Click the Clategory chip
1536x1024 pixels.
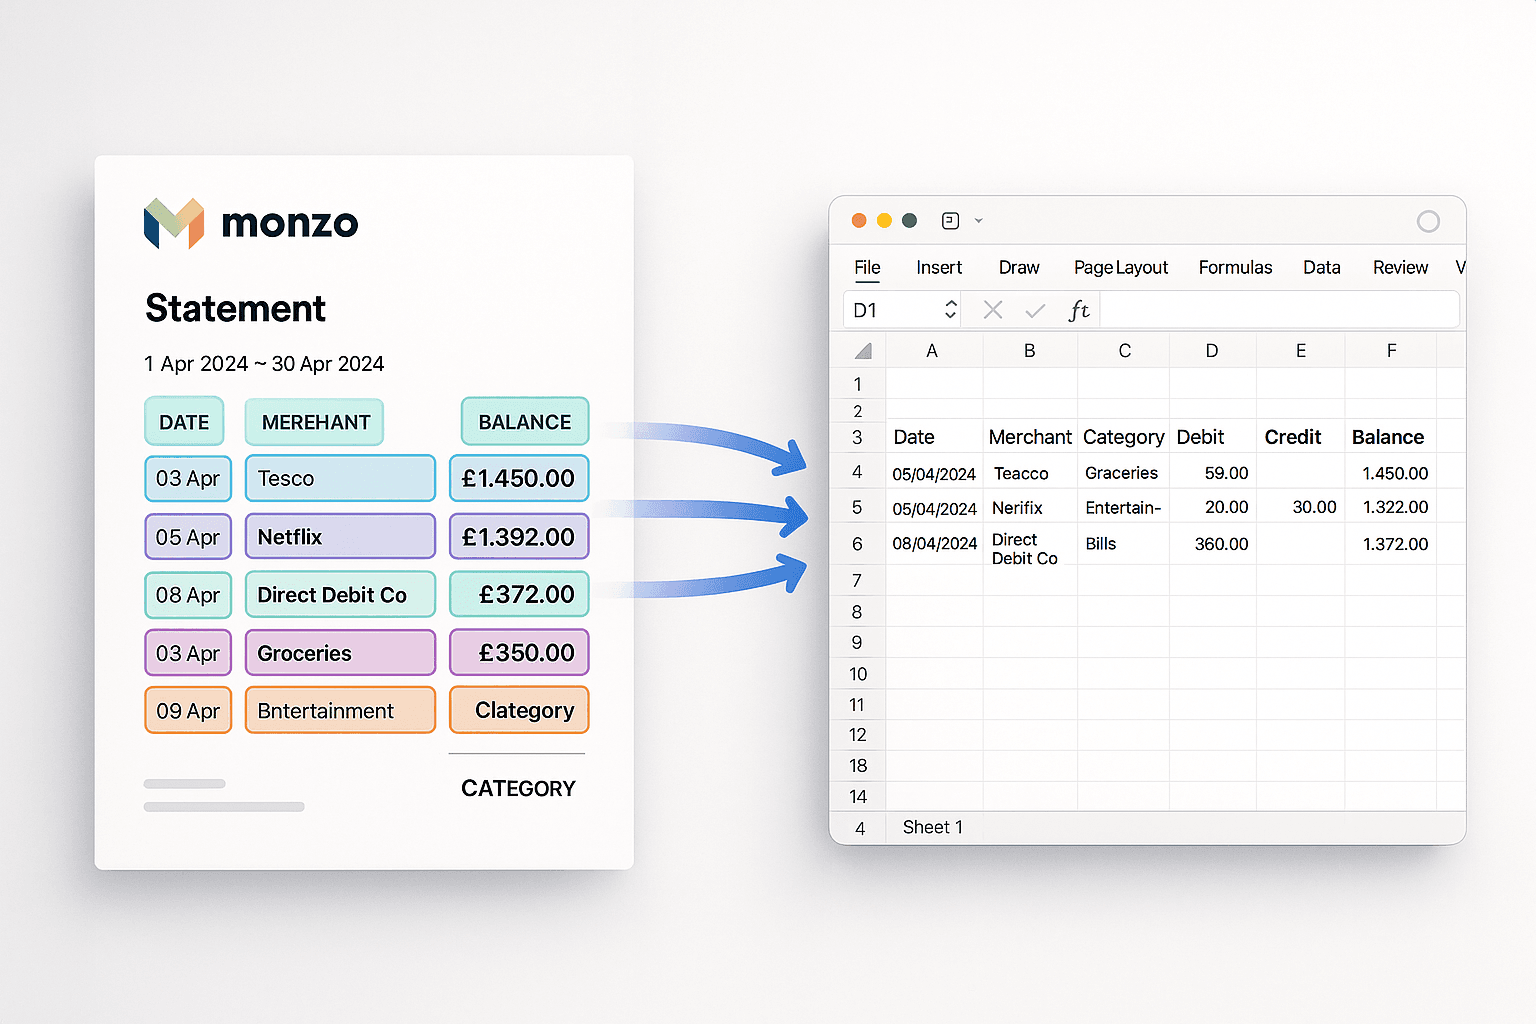pyautogui.click(x=519, y=710)
